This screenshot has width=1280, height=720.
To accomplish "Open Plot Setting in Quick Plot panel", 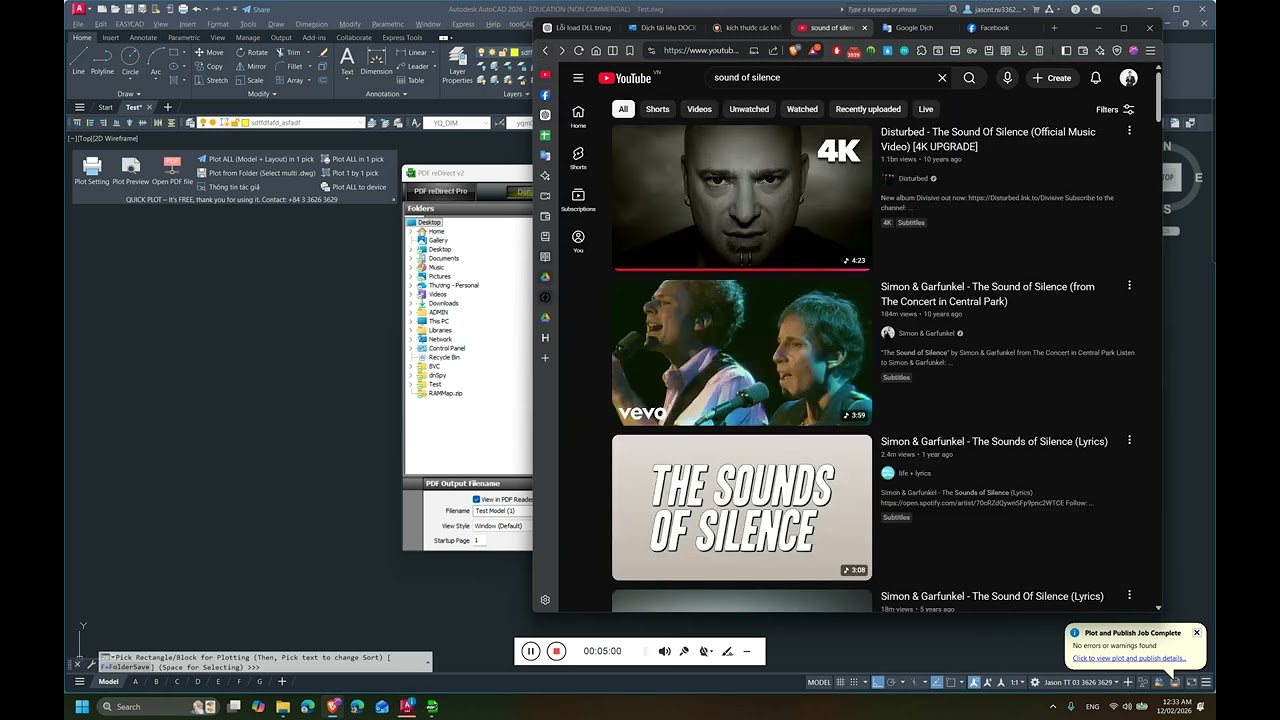I will coord(92,171).
